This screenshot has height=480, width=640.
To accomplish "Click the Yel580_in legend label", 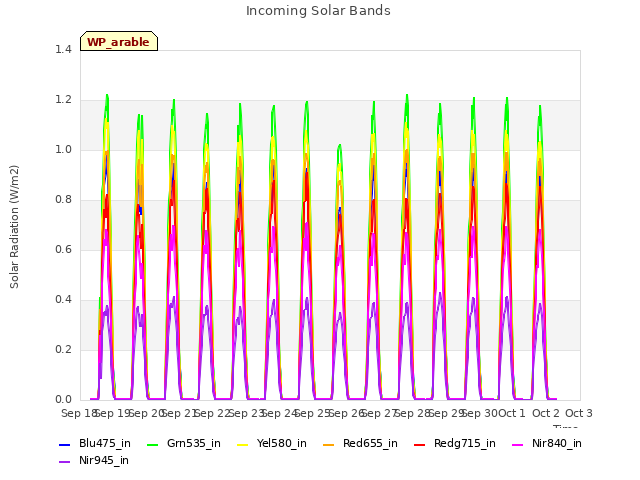I will click(282, 443).
